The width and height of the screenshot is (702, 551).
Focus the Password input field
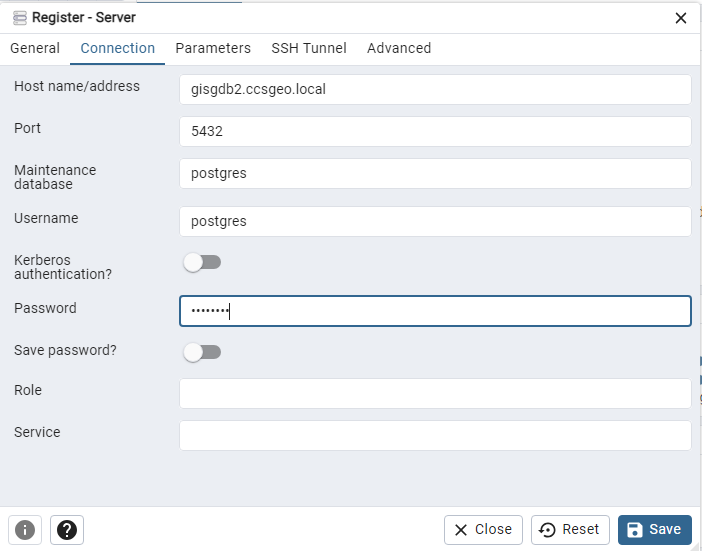[x=435, y=311]
